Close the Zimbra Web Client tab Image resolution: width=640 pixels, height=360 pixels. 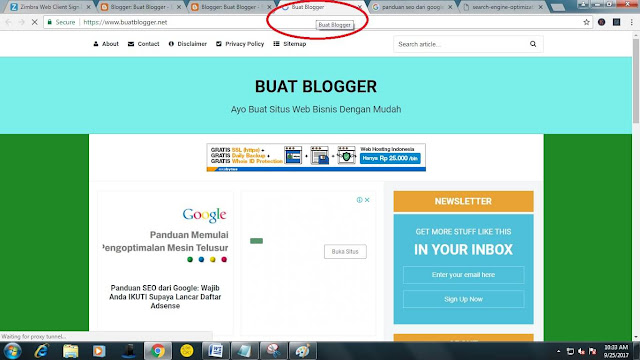tap(88, 7)
